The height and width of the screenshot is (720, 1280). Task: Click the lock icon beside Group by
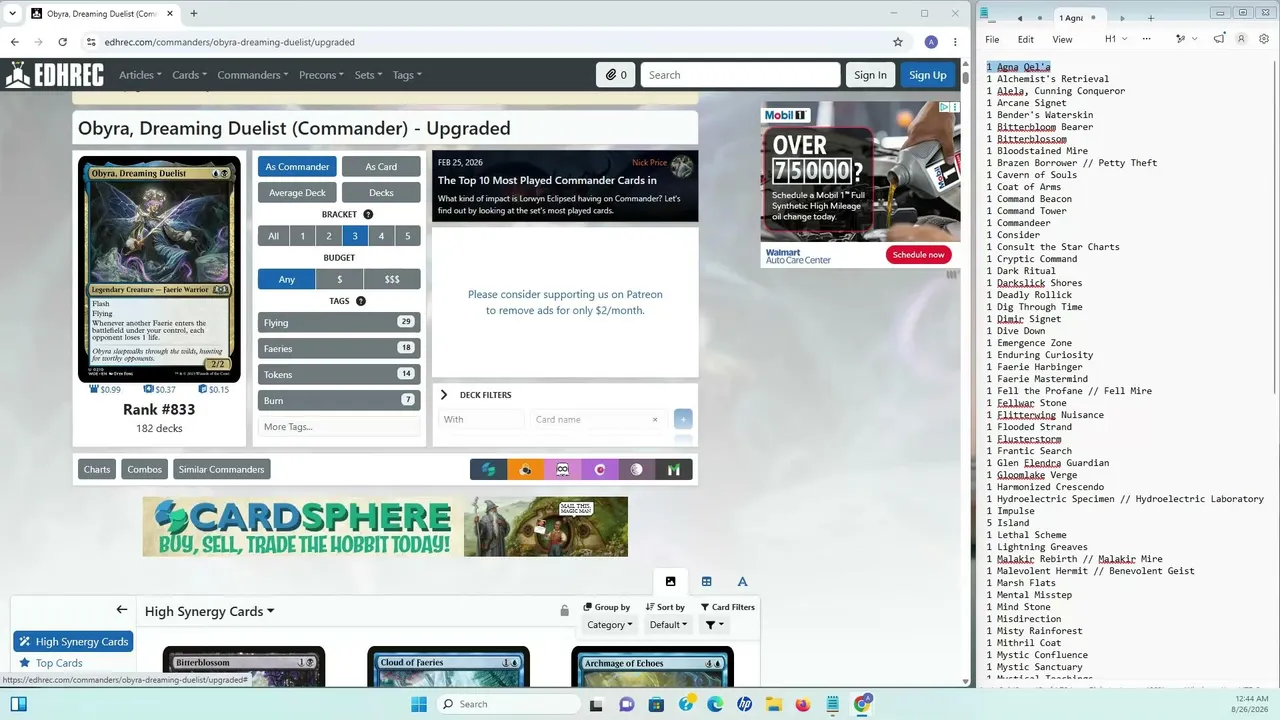[565, 610]
